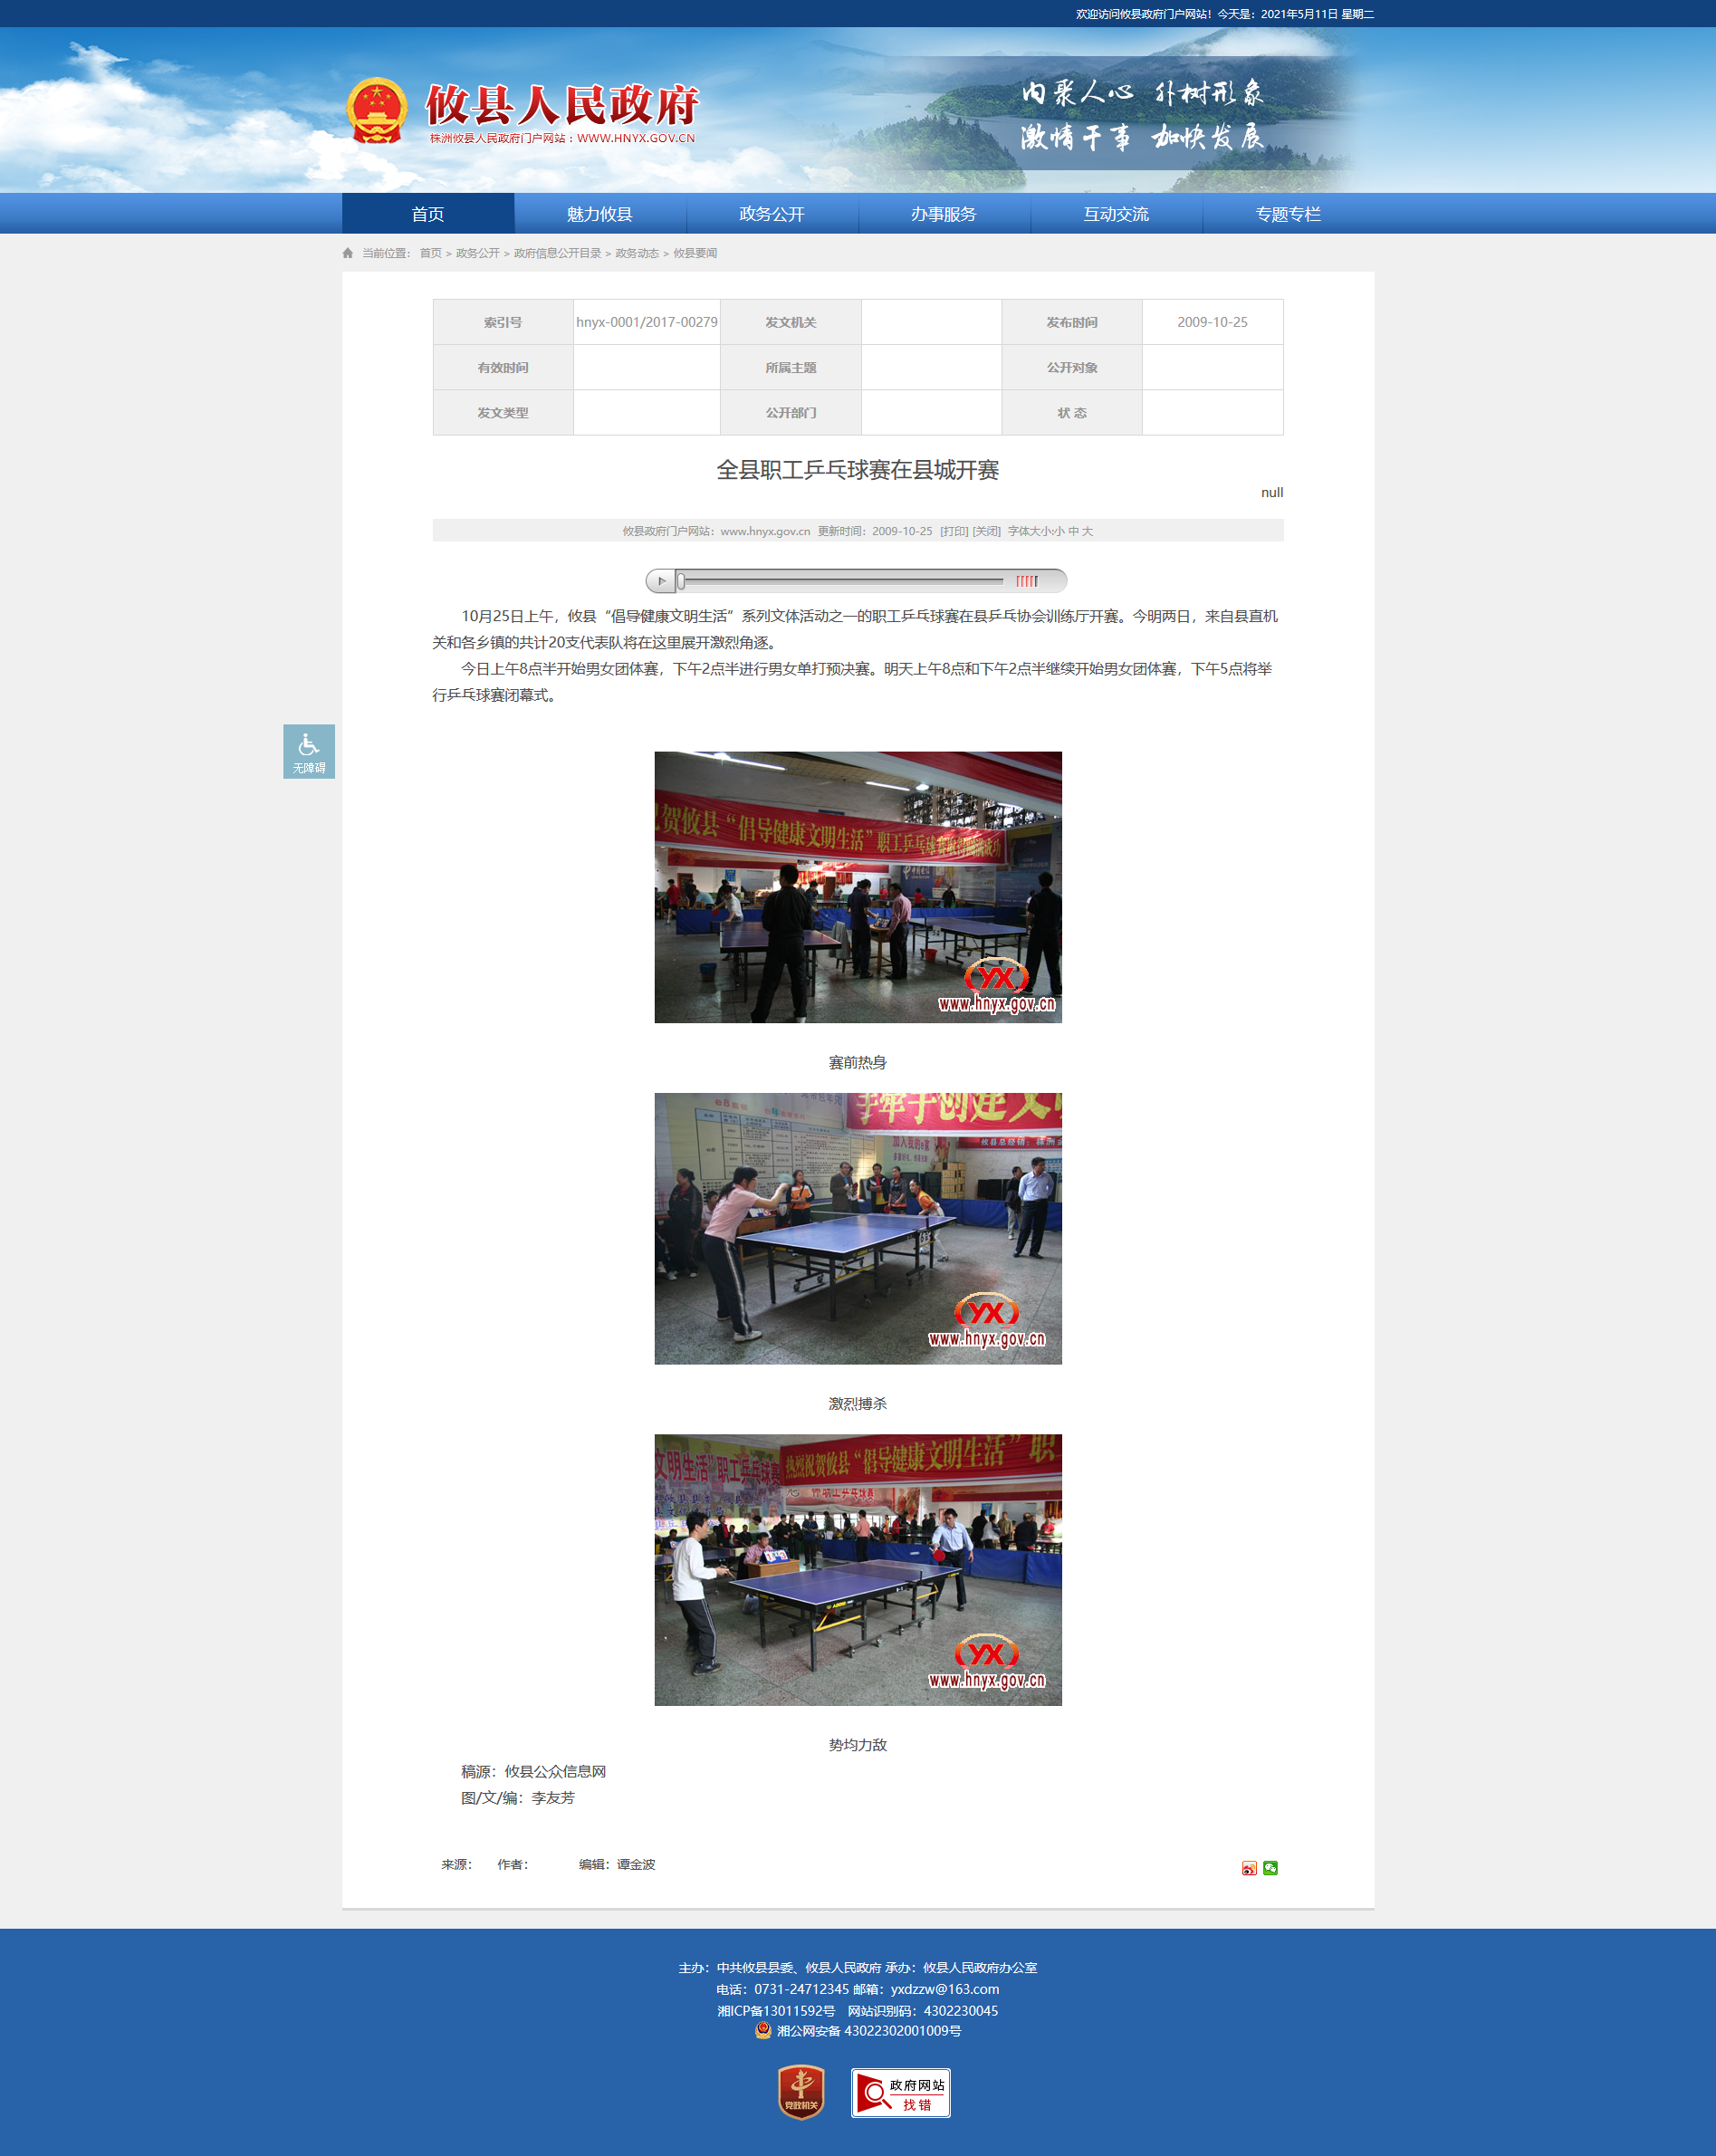
Task: Set font size to 大
Action: [x=1087, y=532]
